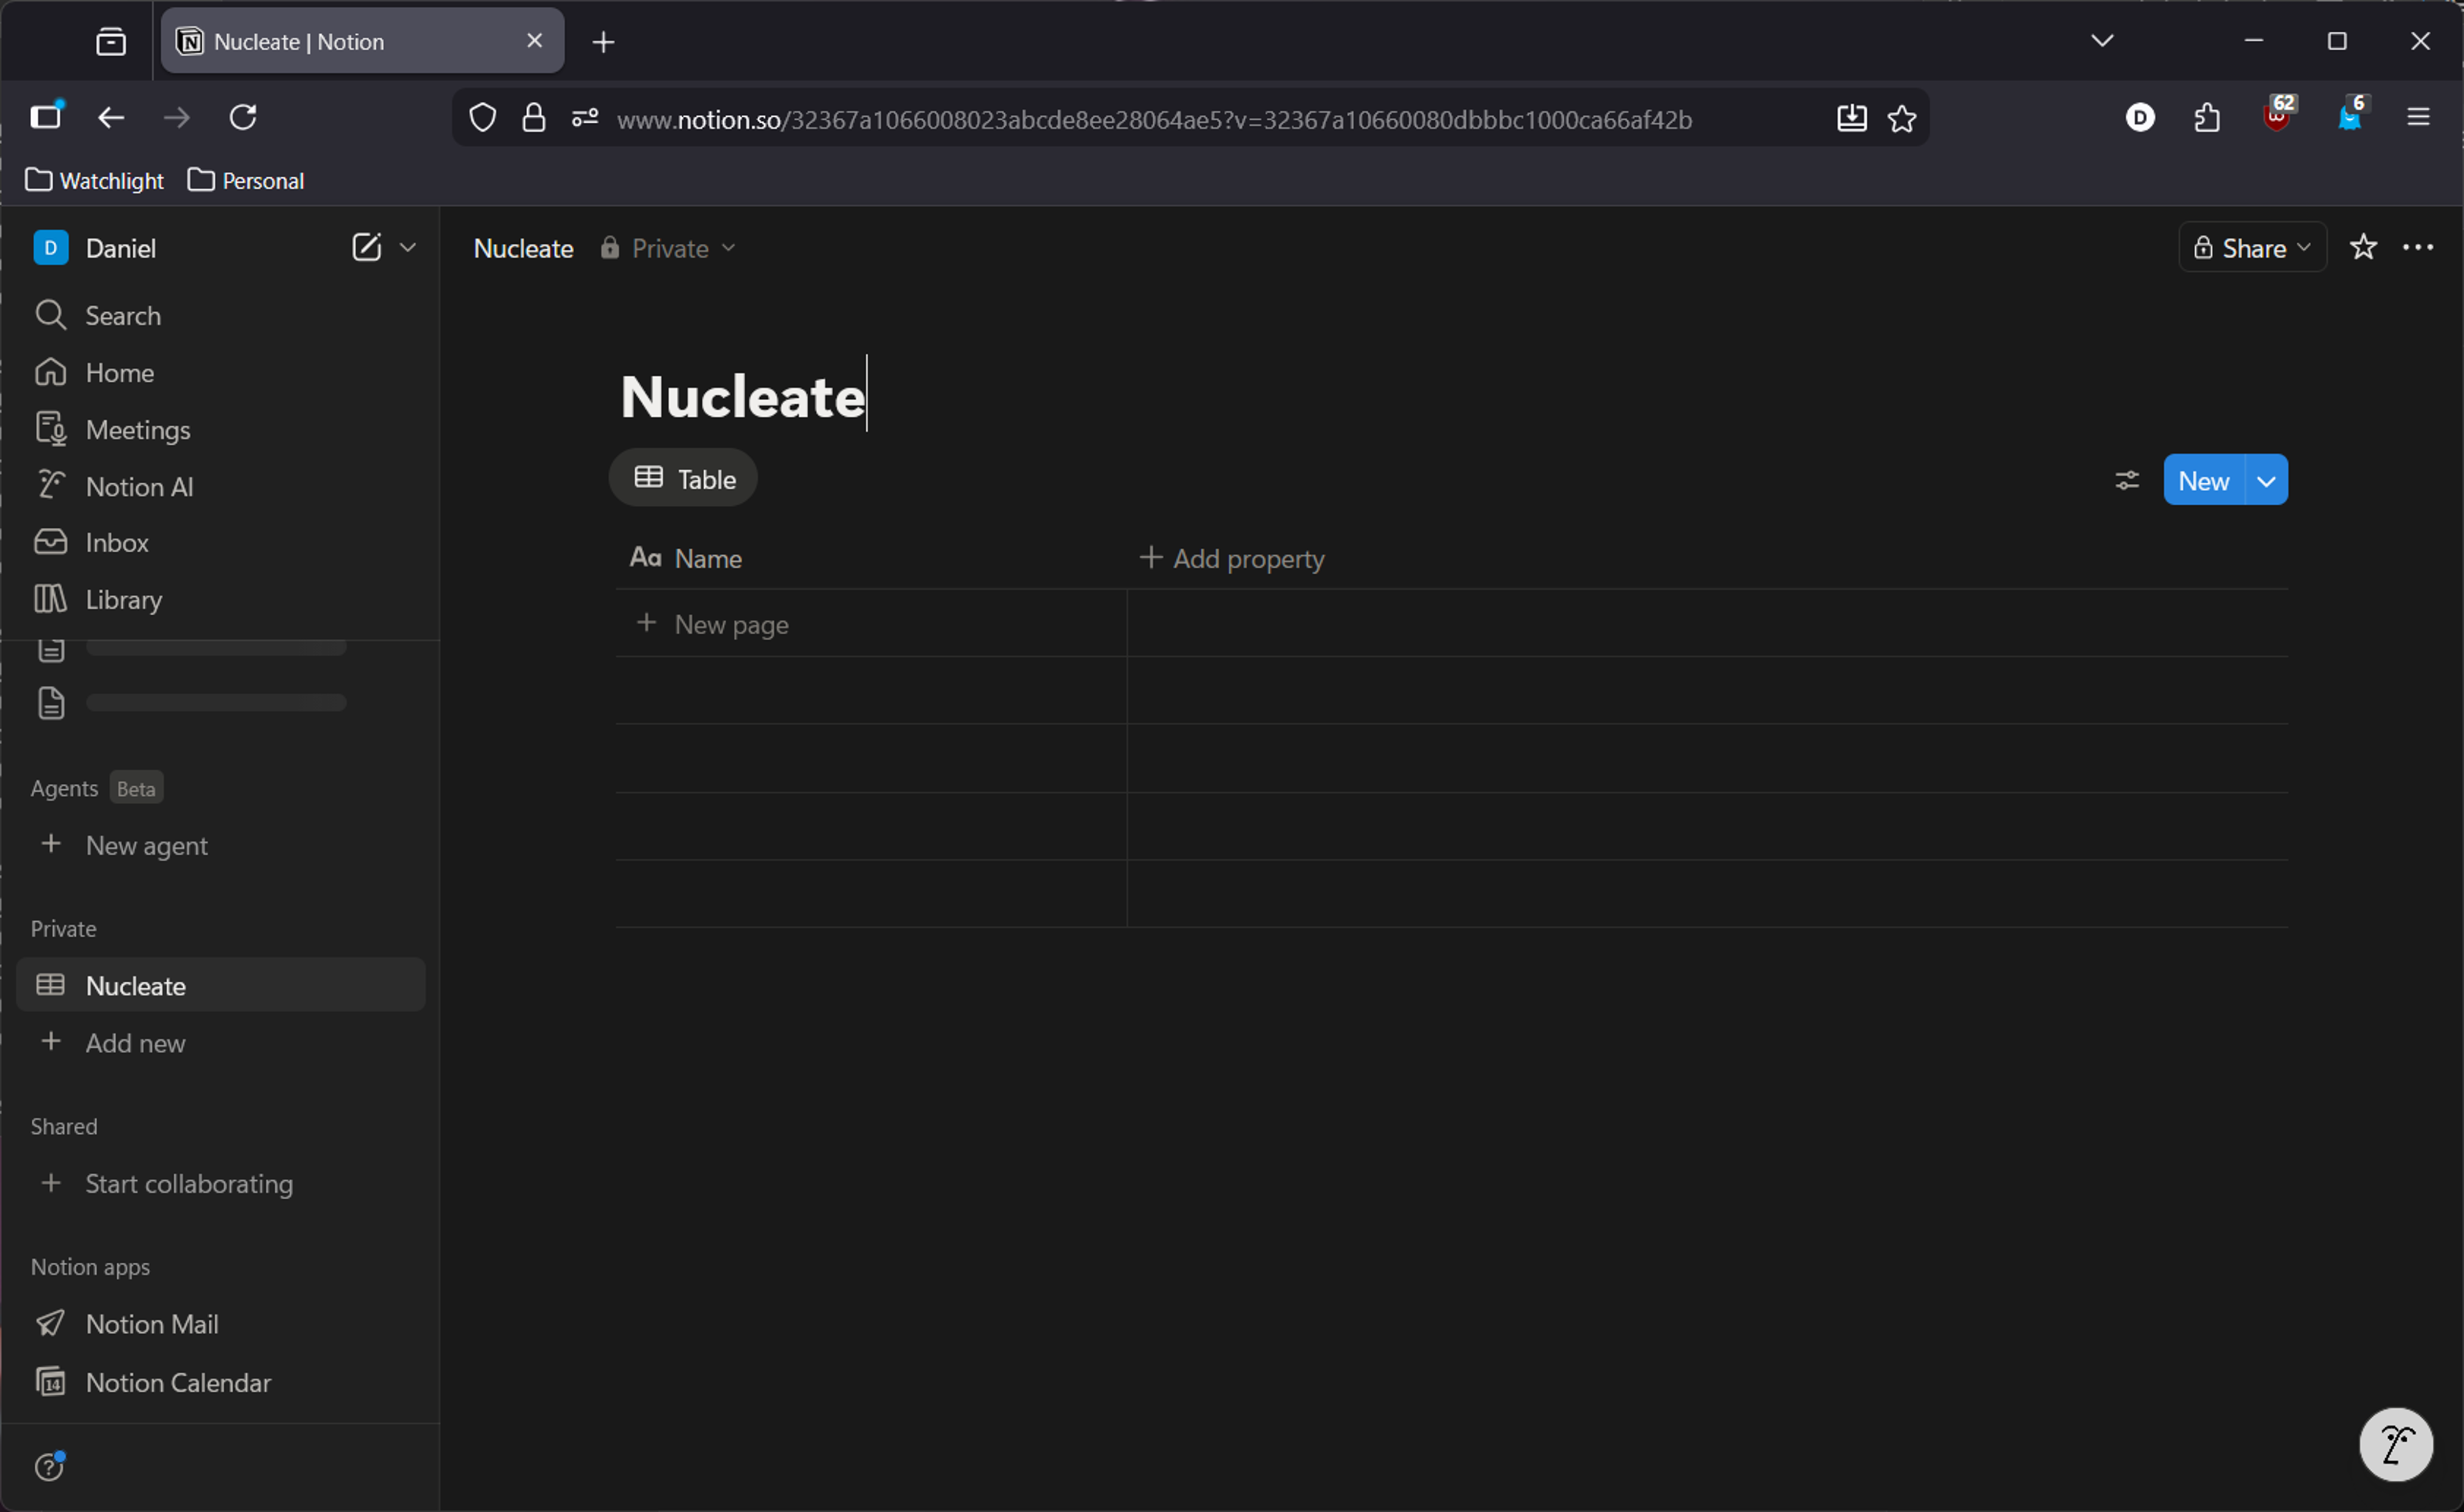The width and height of the screenshot is (2464, 1512).
Task: Open the Notion AI floating assistant button
Action: [x=2395, y=1444]
